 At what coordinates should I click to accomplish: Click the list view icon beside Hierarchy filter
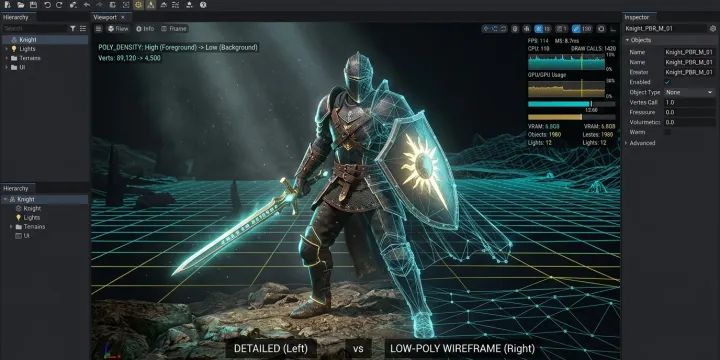pyautogui.click(x=83, y=28)
